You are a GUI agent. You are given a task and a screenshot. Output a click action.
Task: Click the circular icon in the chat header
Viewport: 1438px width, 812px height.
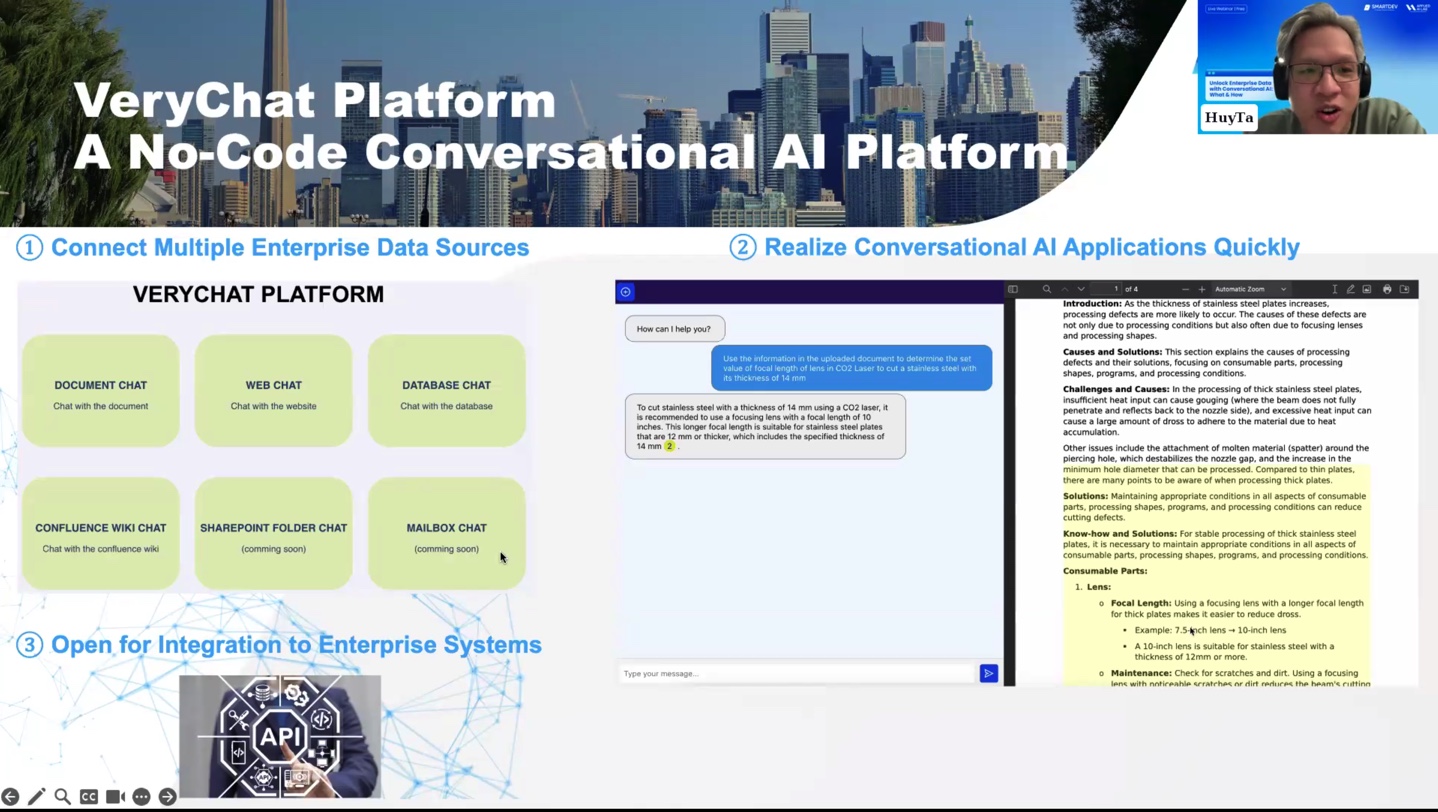[626, 292]
